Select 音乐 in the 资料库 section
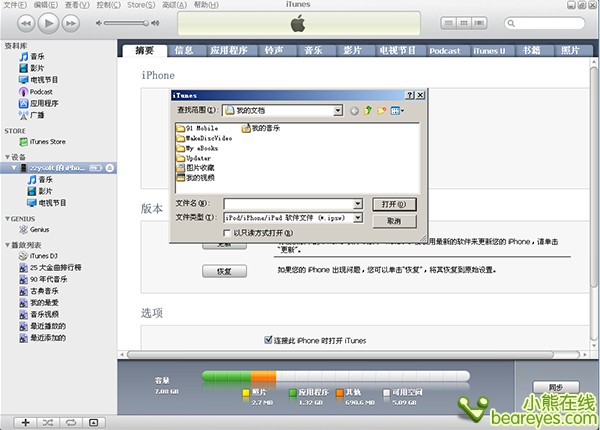This screenshot has height=430, width=600. pyautogui.click(x=37, y=57)
